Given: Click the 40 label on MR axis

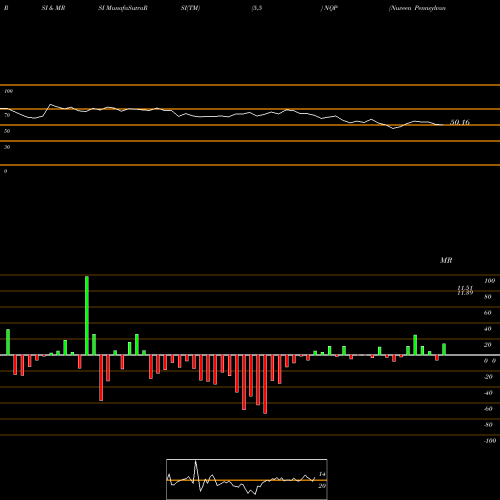Looking at the screenshot, I should point(488,329).
